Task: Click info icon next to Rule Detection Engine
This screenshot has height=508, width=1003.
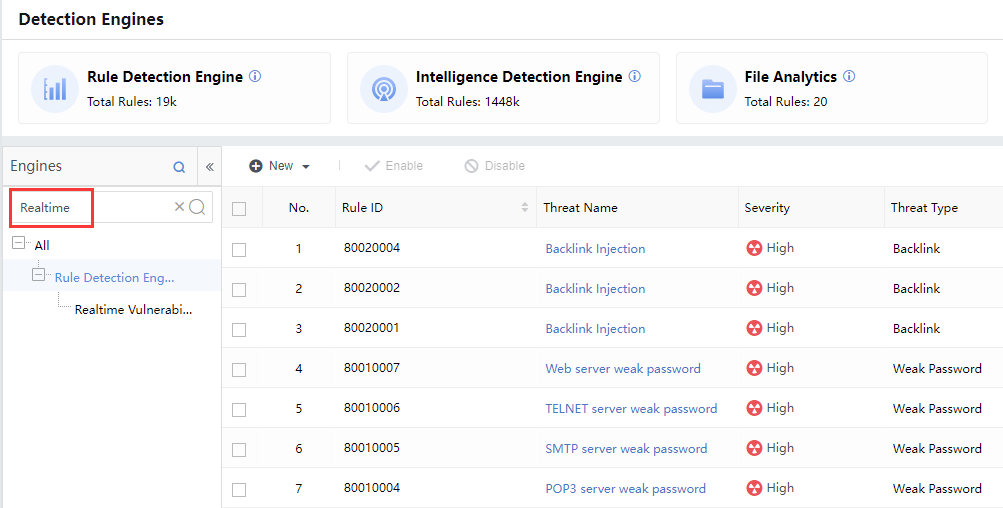Action: (x=255, y=76)
